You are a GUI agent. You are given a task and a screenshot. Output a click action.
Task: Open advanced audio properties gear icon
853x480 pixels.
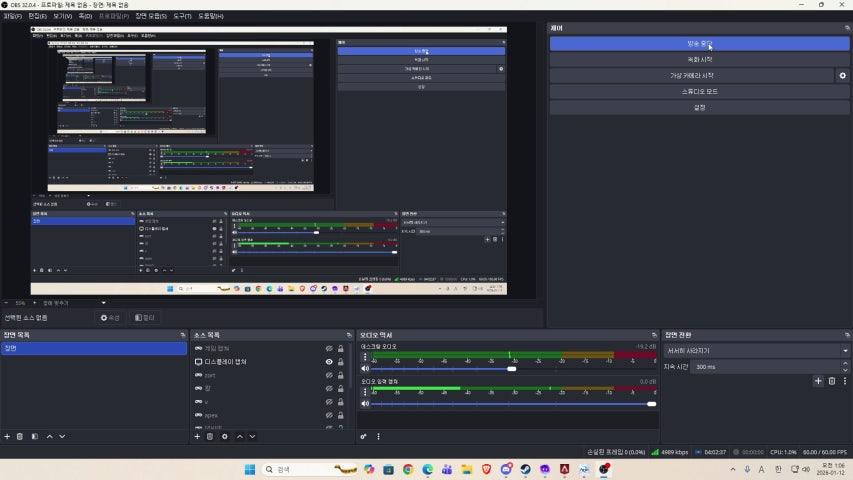pos(364,436)
